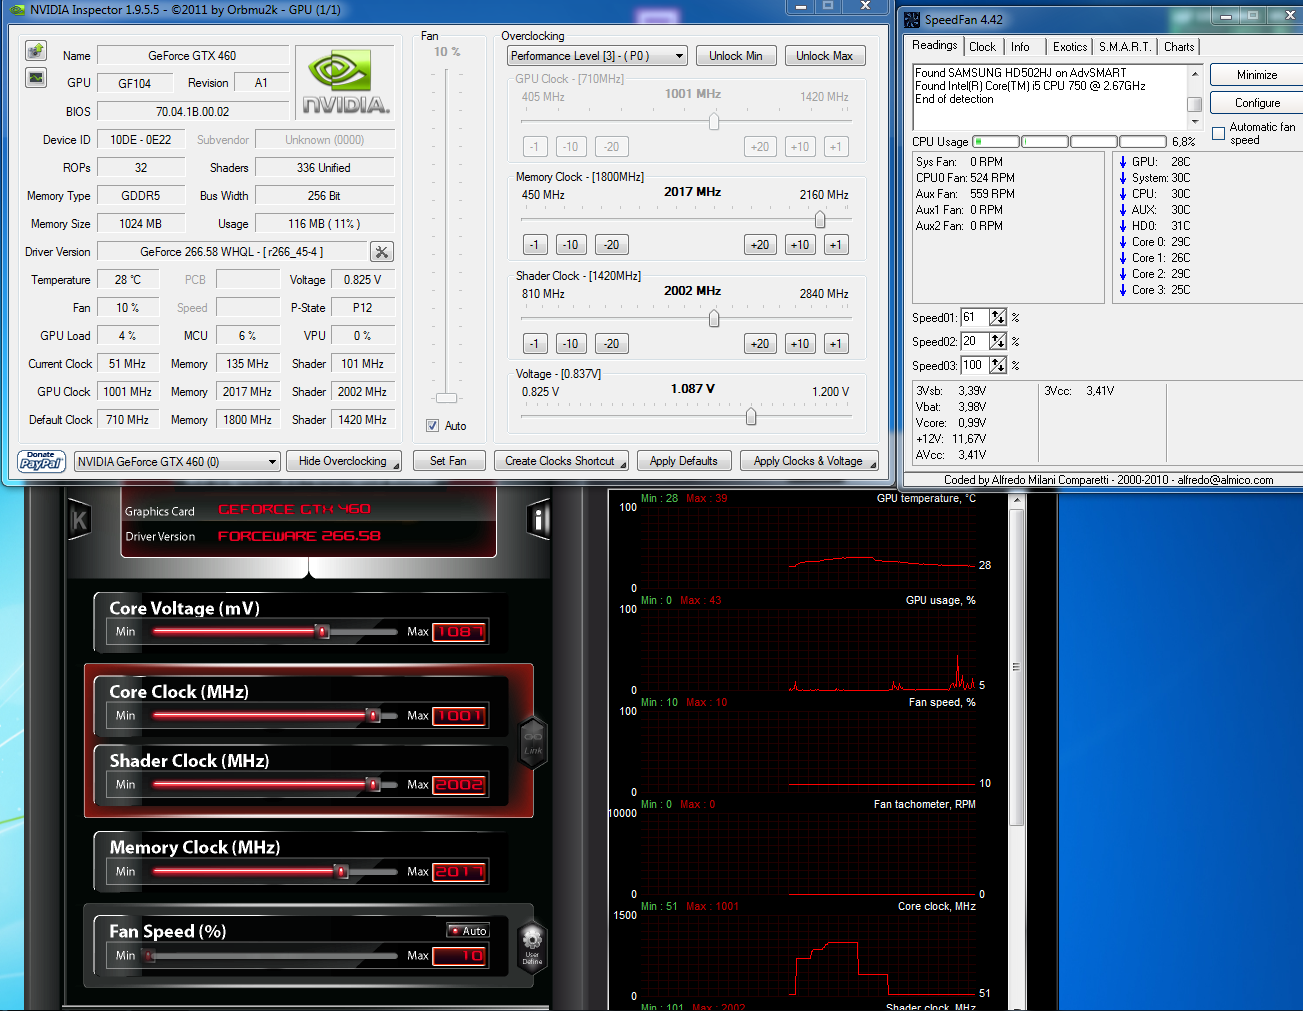Click Memory Clock -10 button
Image resolution: width=1303 pixels, height=1011 pixels.
(570, 245)
